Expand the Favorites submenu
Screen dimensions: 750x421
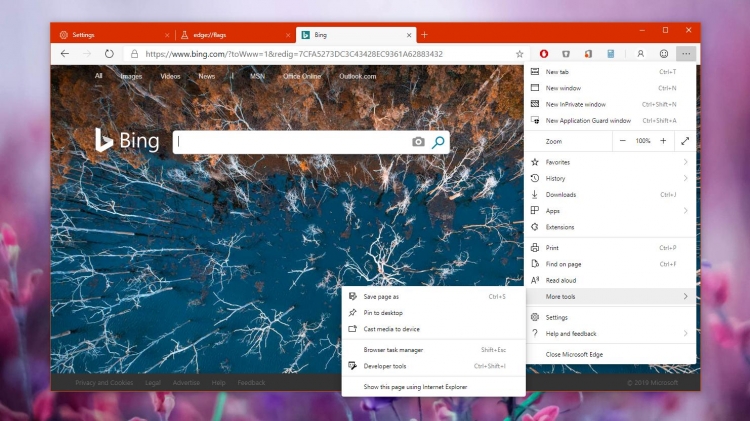(x=610, y=162)
